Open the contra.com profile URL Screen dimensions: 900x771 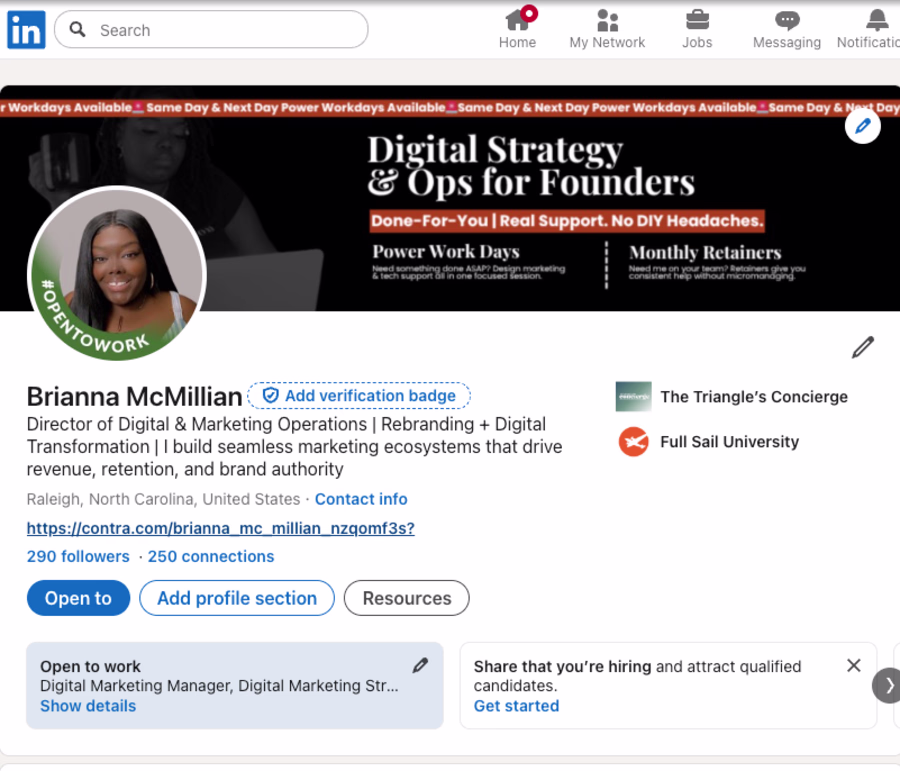(x=220, y=528)
